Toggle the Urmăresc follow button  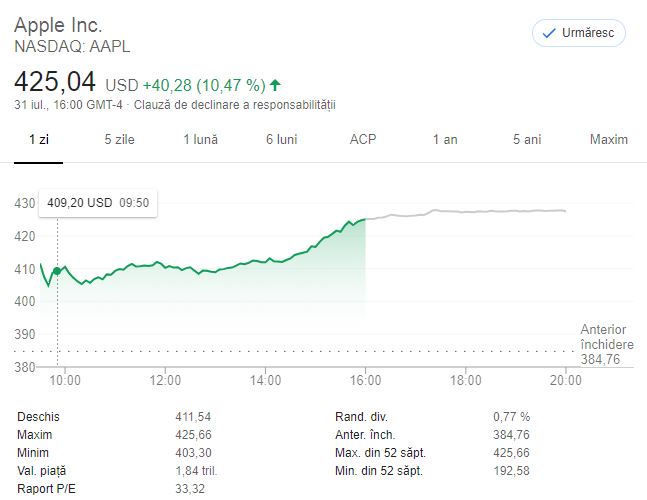pyautogui.click(x=579, y=33)
